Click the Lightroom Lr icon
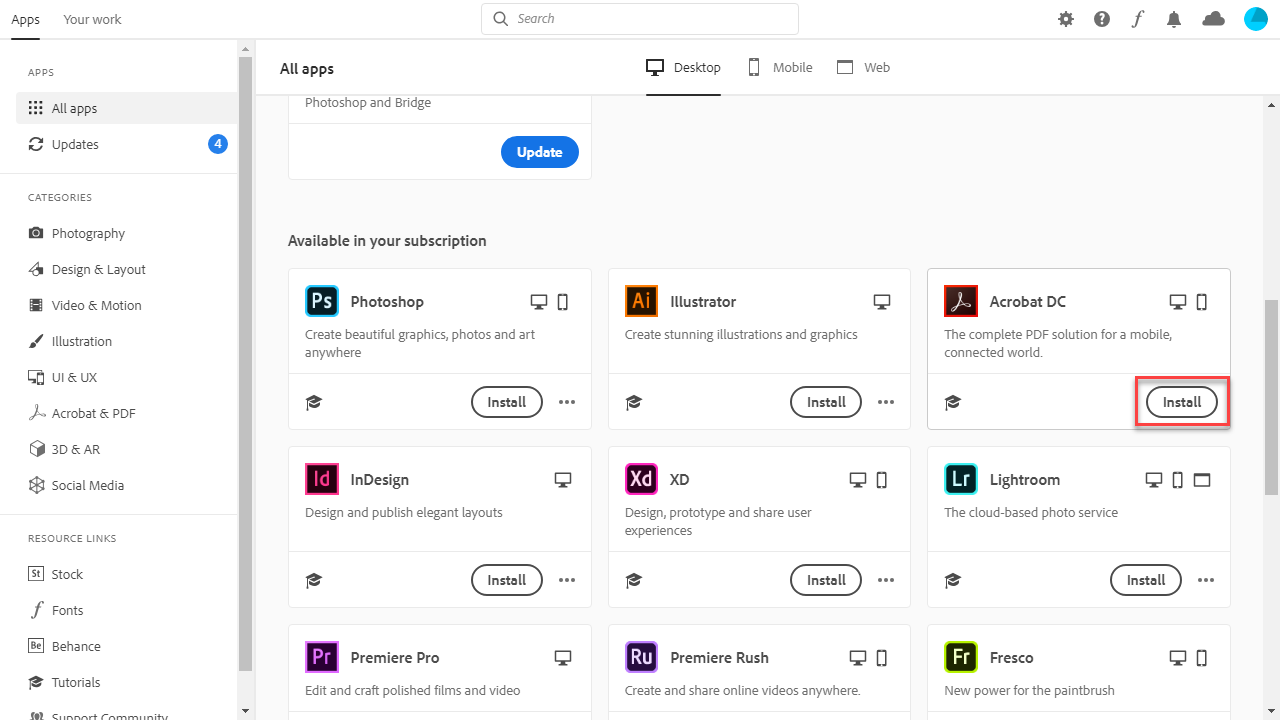1280x720 pixels. point(961,479)
